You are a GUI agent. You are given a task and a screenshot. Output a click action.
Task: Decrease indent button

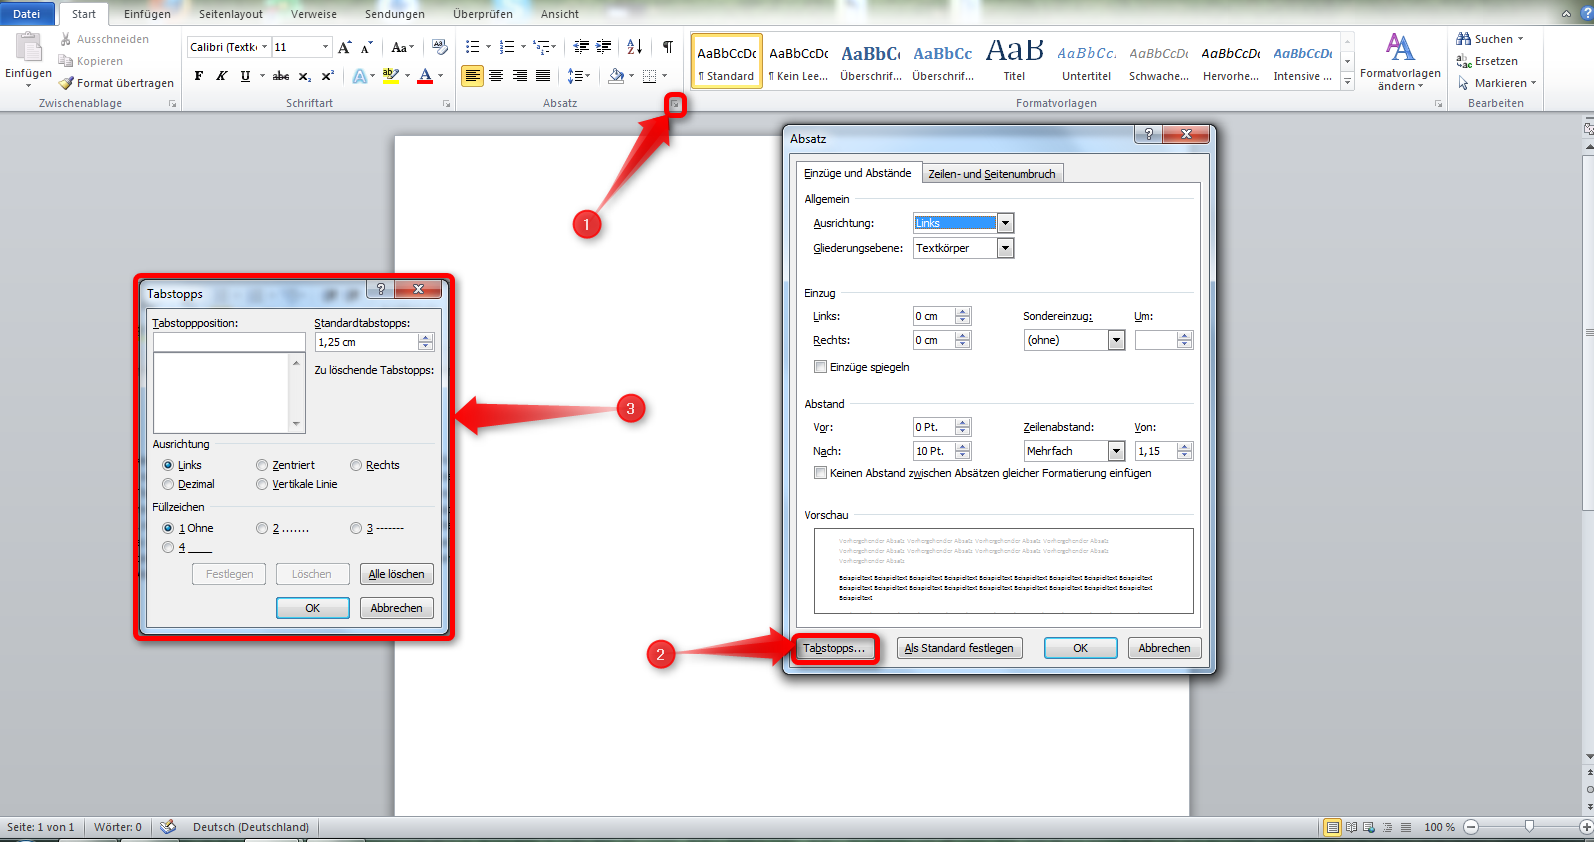pos(581,47)
